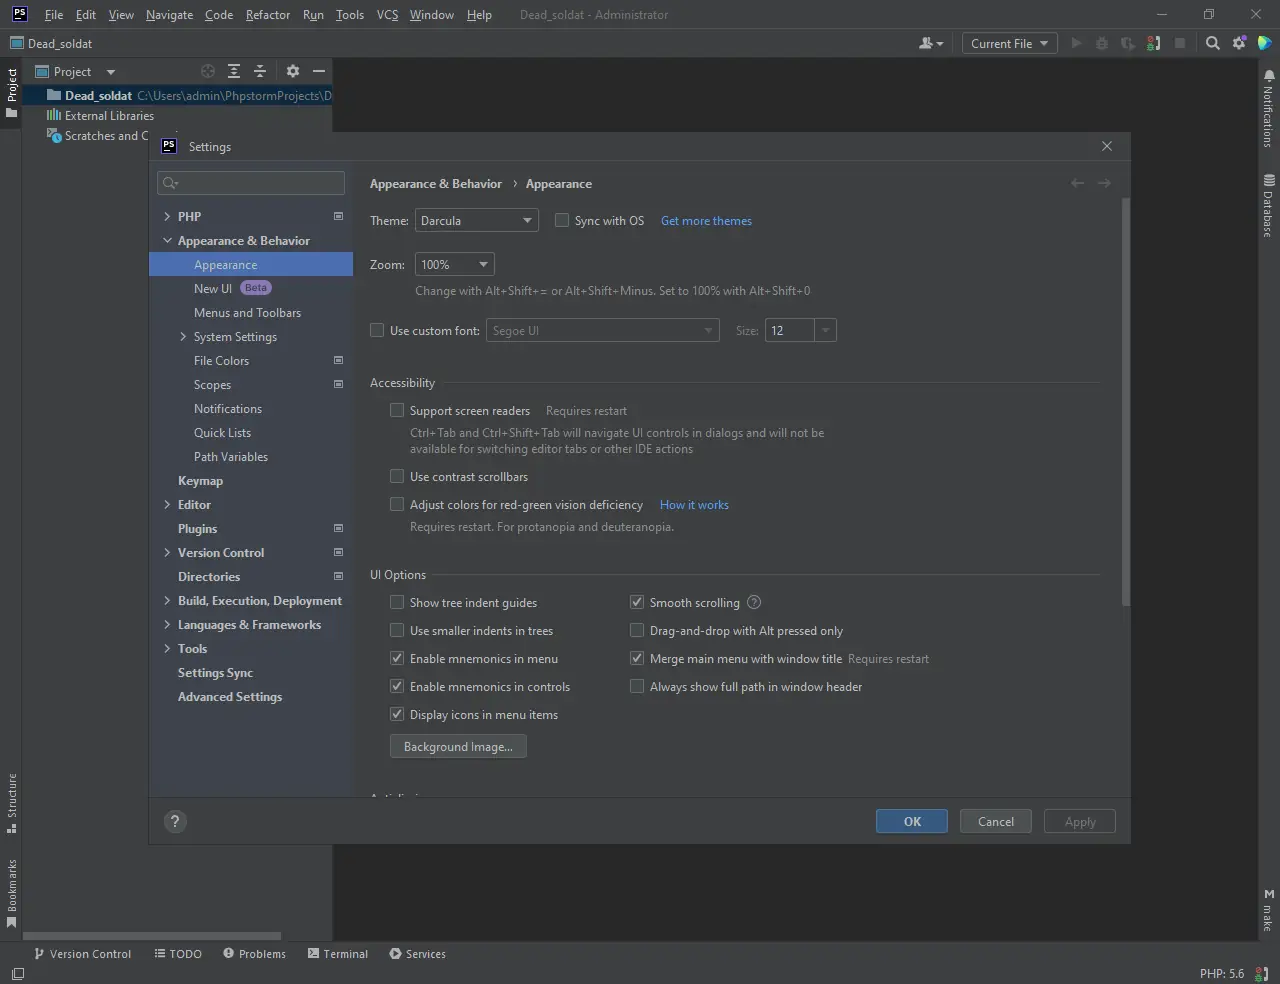1280x984 pixels.
Task: Open the Terminal tool window
Action: click(x=338, y=954)
